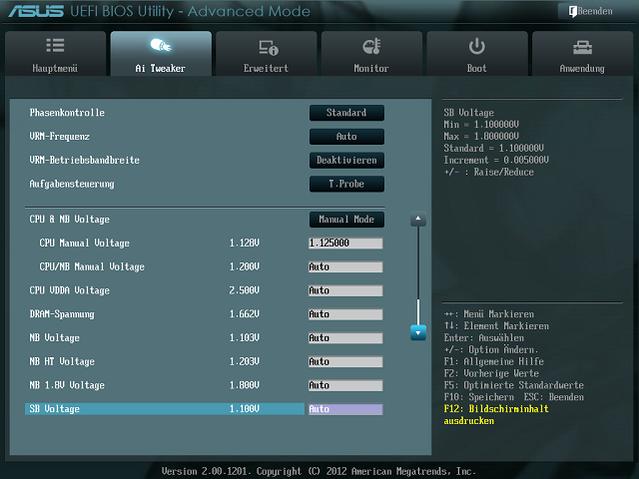Open the Monitor tab
639x479 pixels.
click(372, 53)
